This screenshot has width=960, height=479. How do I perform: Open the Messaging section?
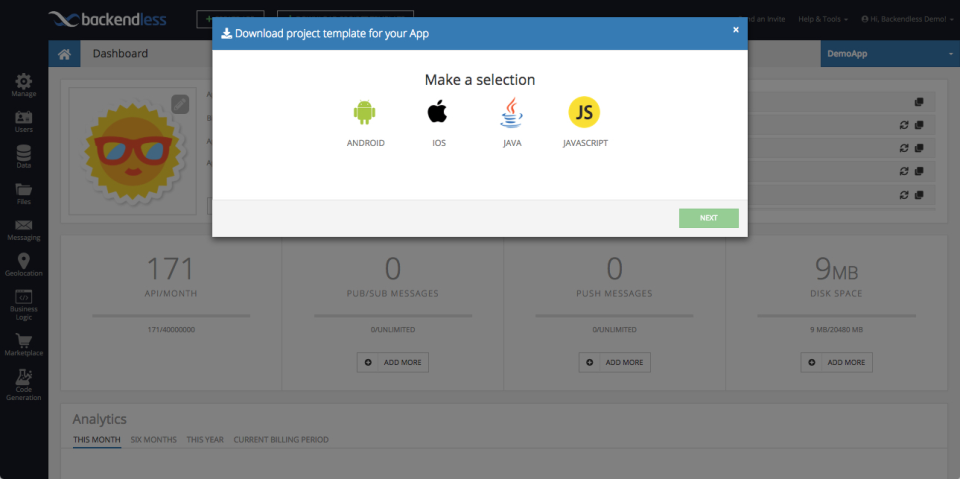(24, 229)
